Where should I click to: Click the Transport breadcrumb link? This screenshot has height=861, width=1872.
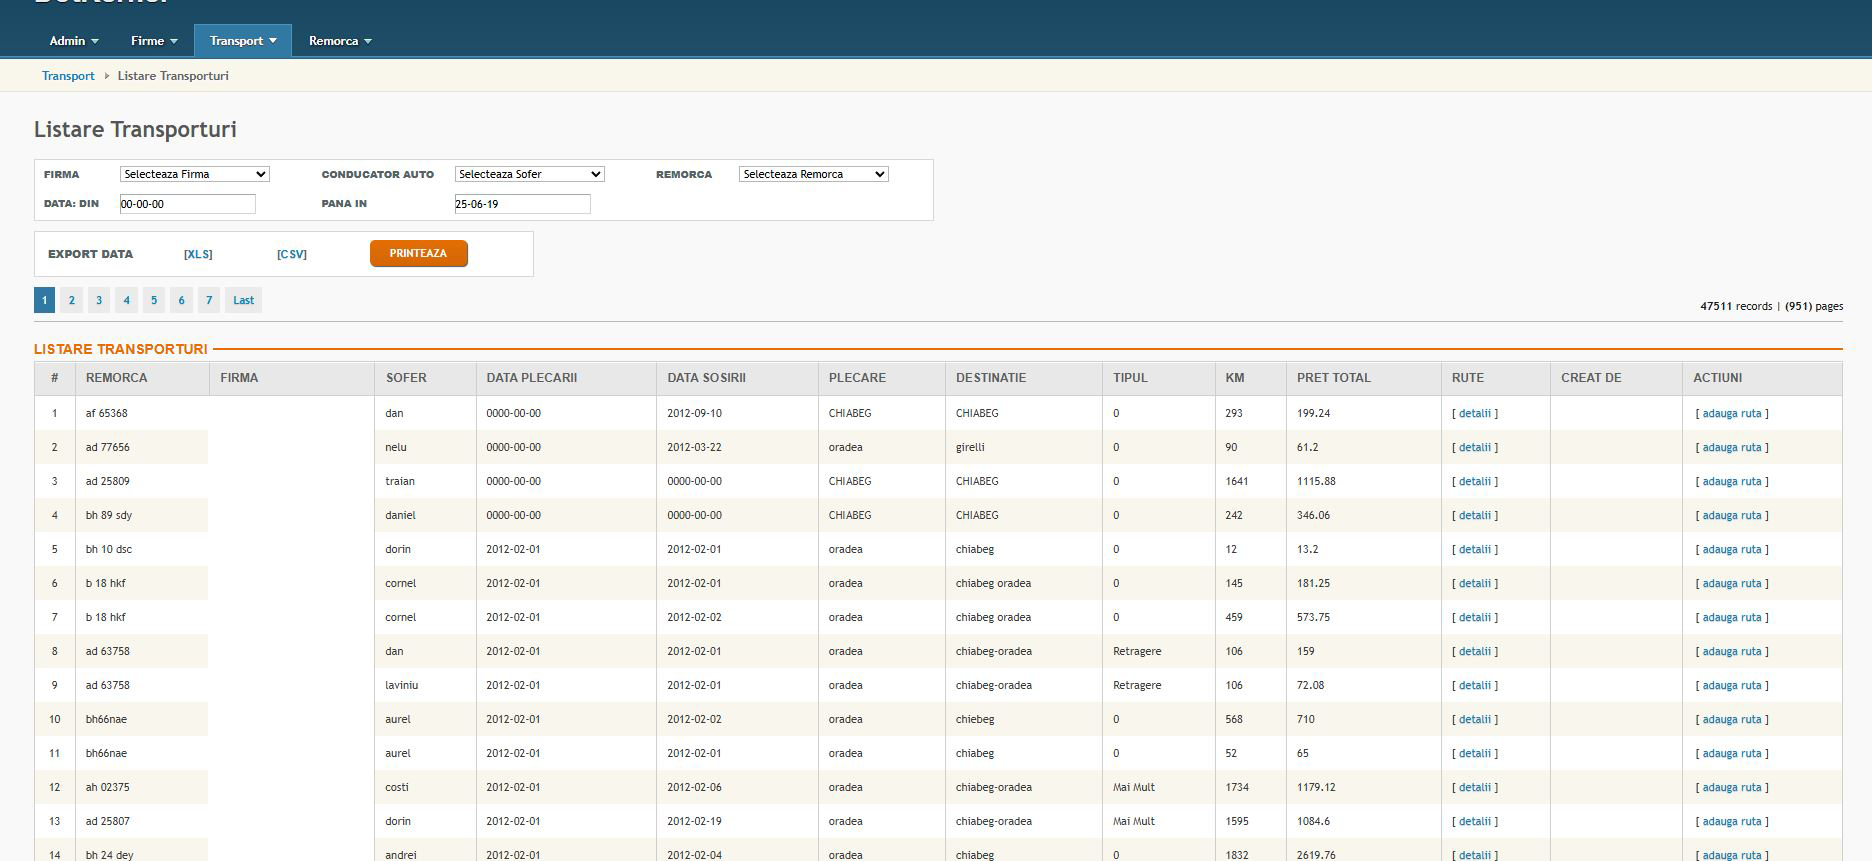[68, 76]
